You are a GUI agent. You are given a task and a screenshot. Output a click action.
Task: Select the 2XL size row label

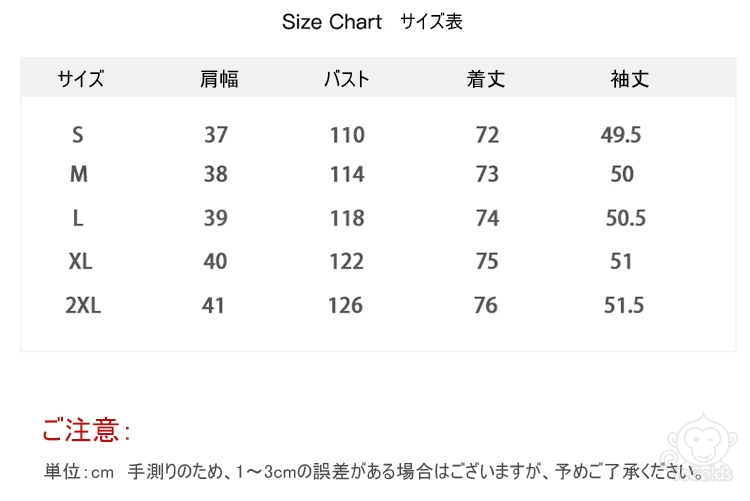83,306
